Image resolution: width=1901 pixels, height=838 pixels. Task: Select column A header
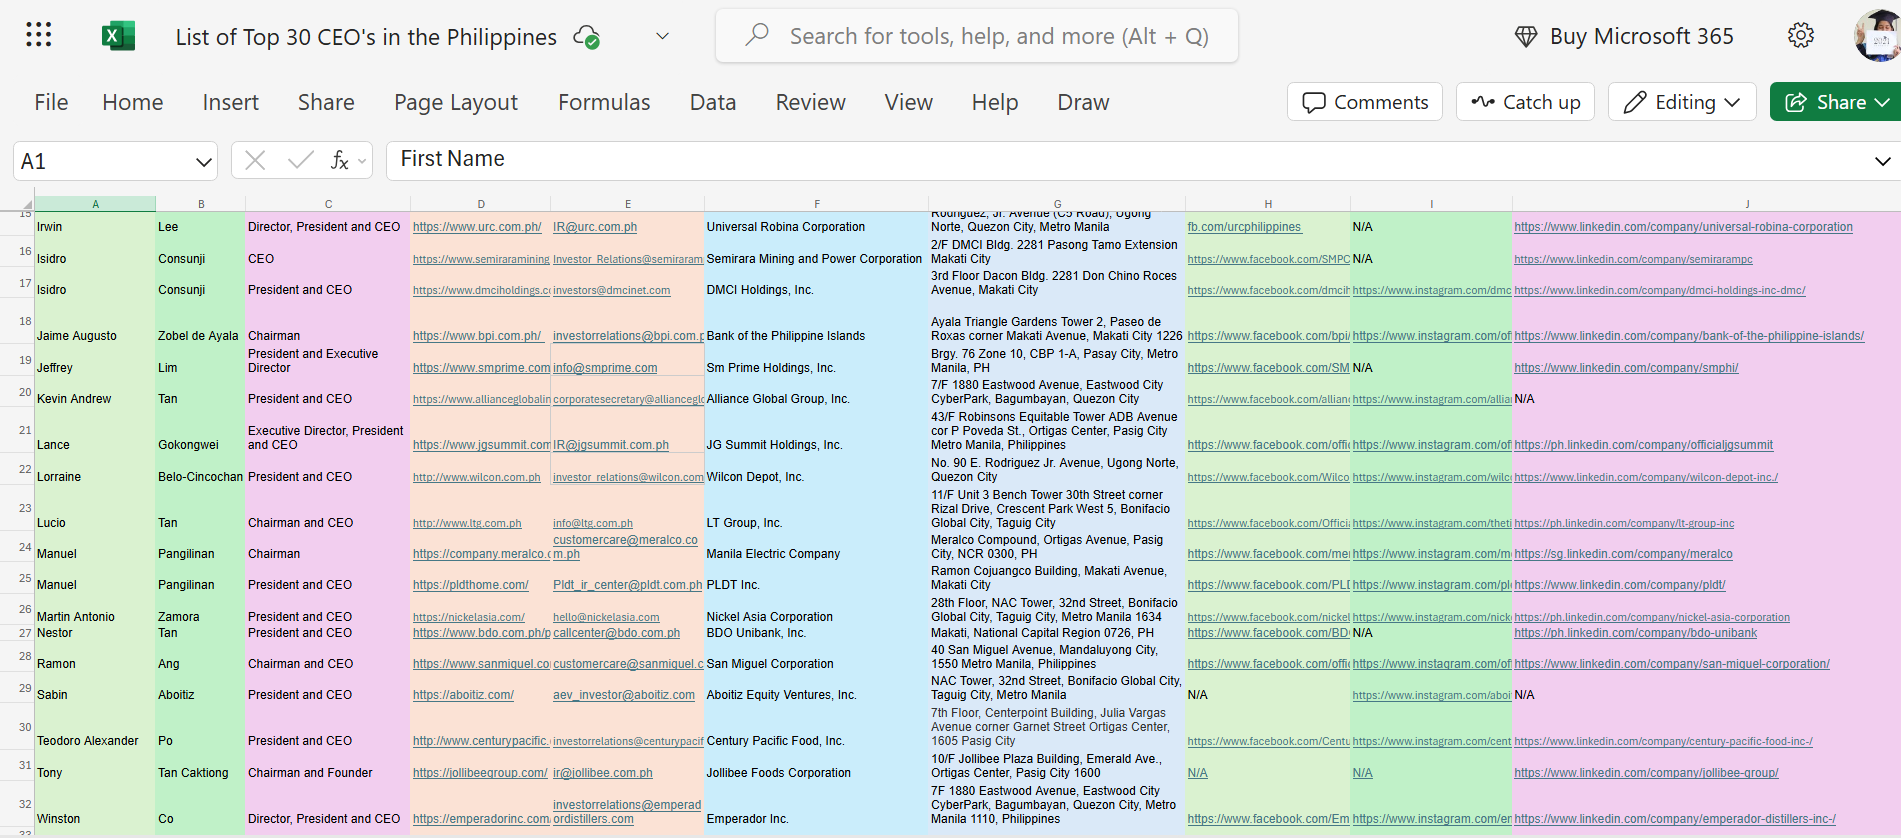pos(95,203)
